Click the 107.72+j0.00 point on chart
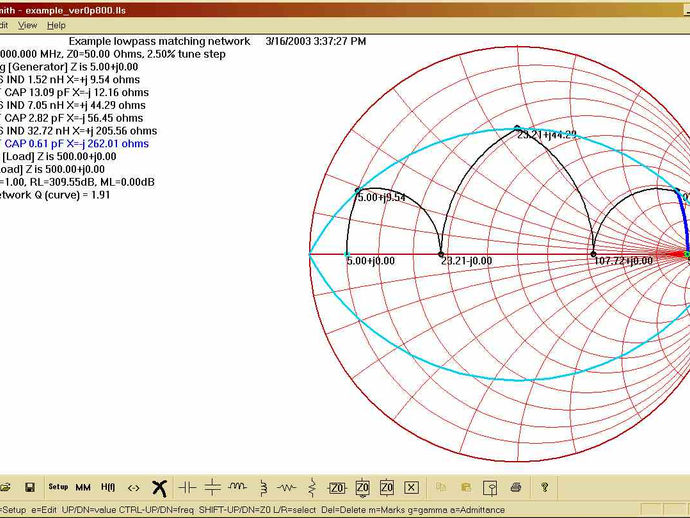690x518 pixels. click(x=593, y=254)
